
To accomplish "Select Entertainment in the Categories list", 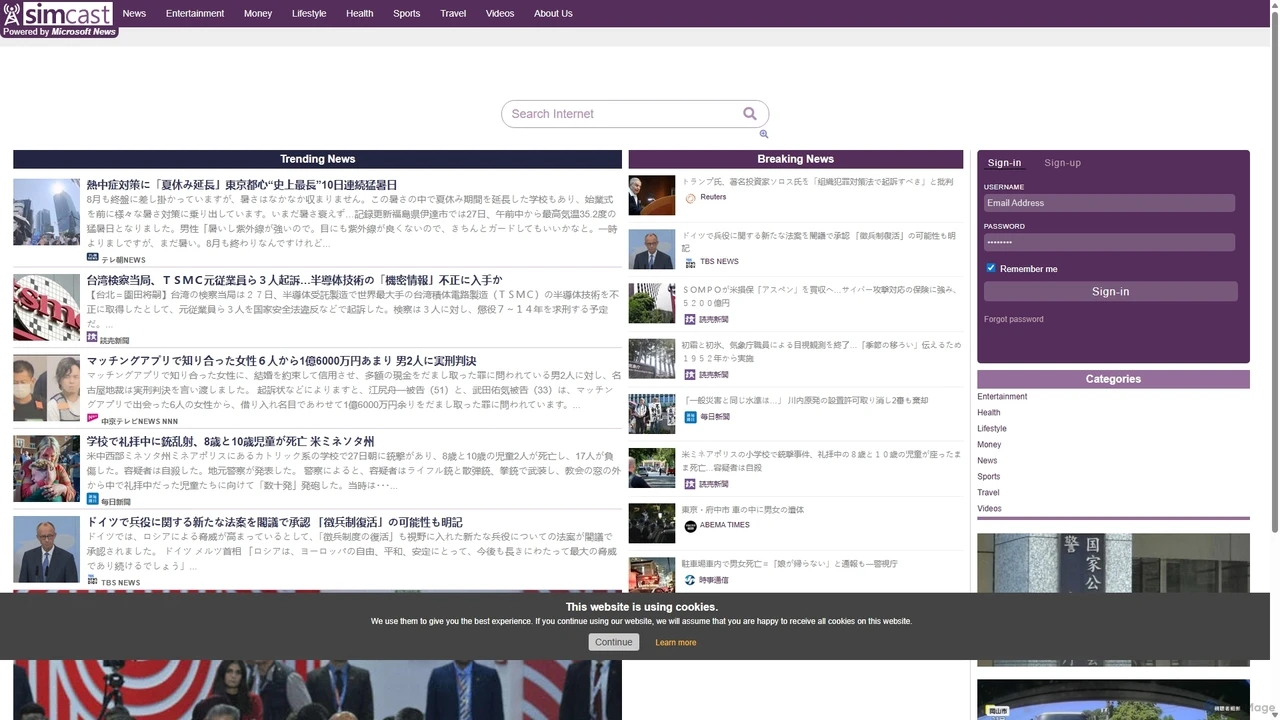I will (x=1002, y=397).
